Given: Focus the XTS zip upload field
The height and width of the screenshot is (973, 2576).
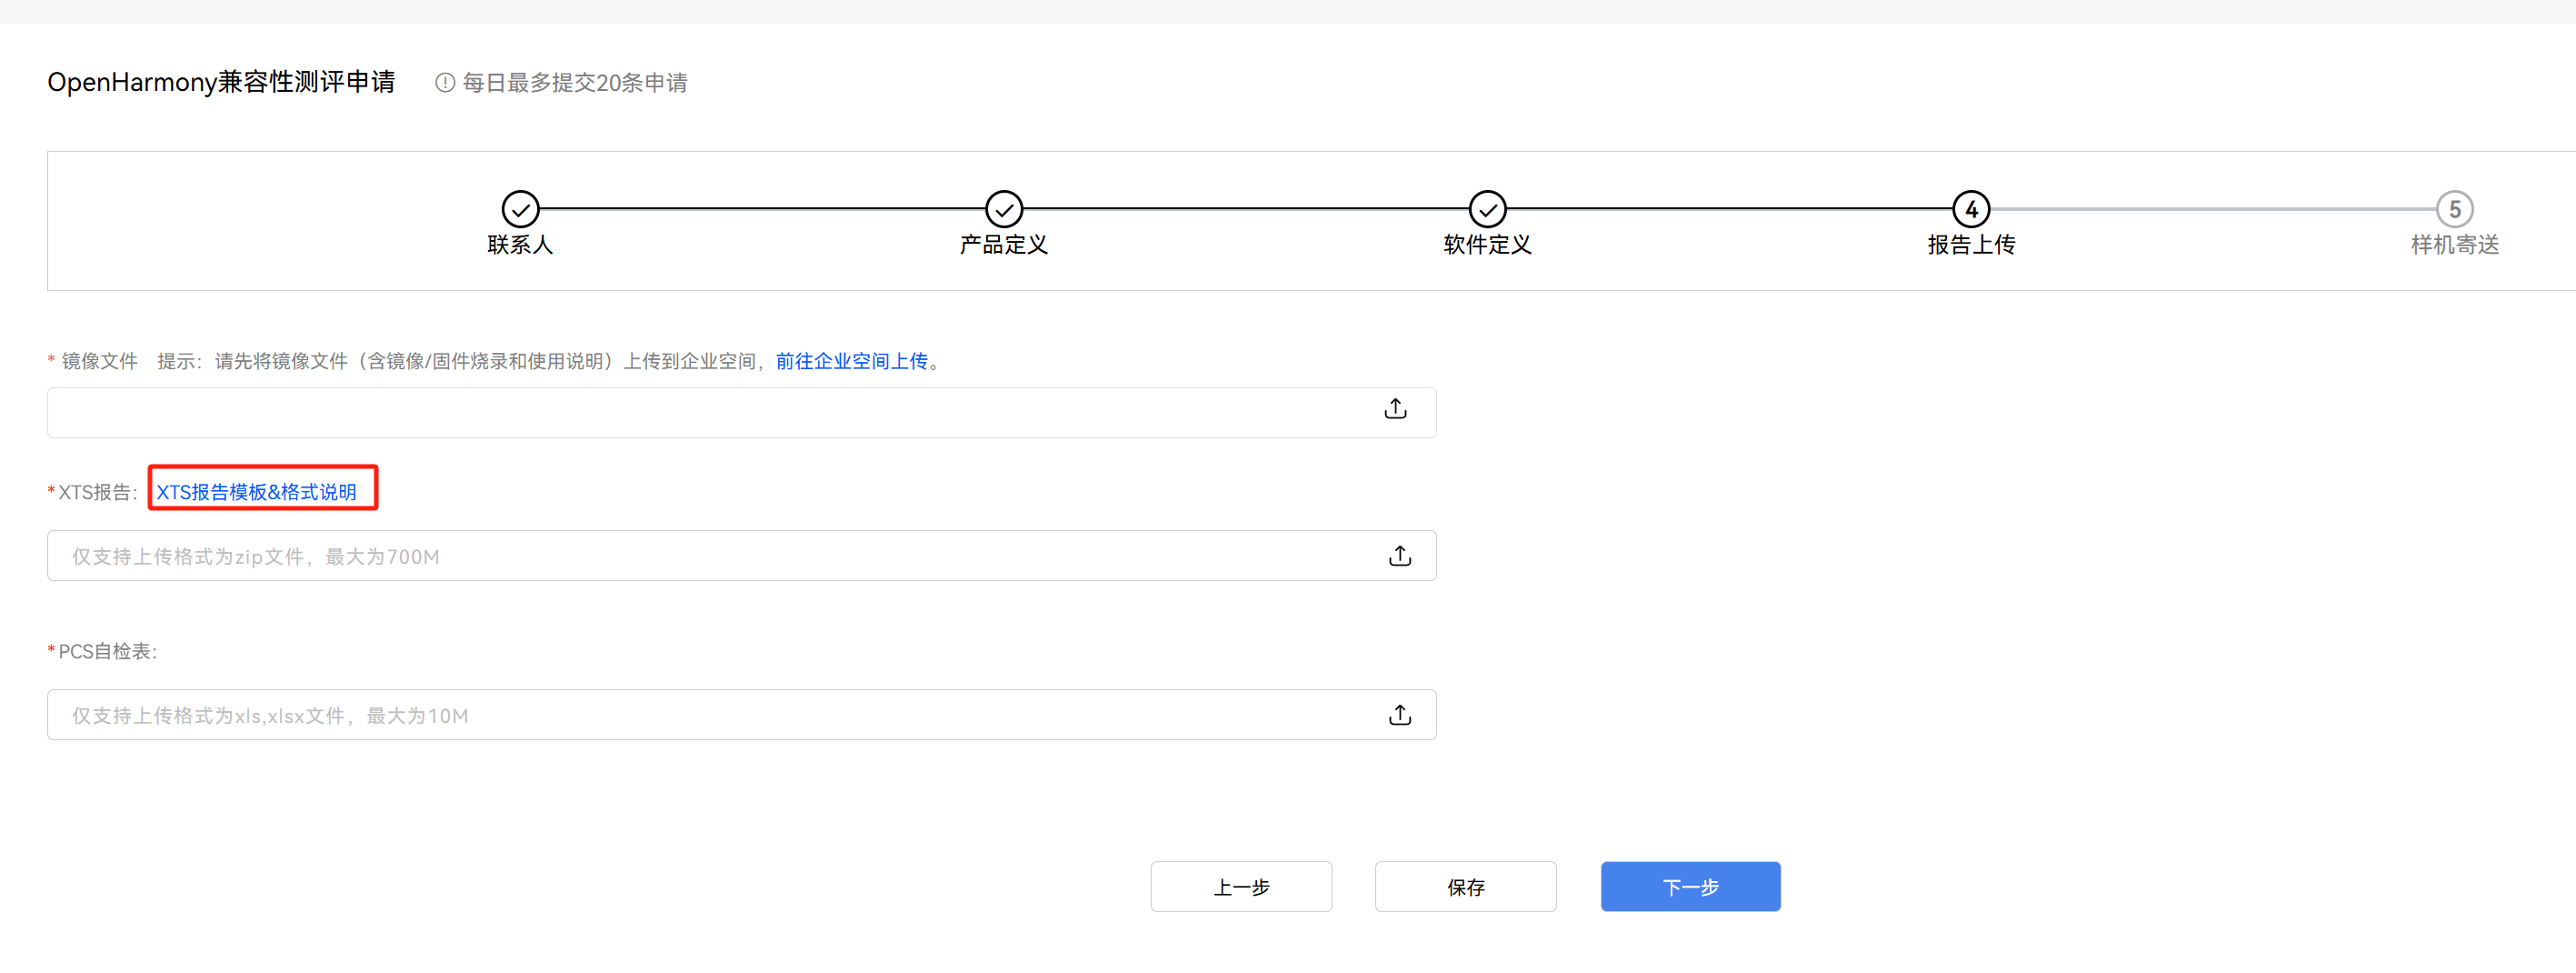Looking at the screenshot, I should pos(742,556).
